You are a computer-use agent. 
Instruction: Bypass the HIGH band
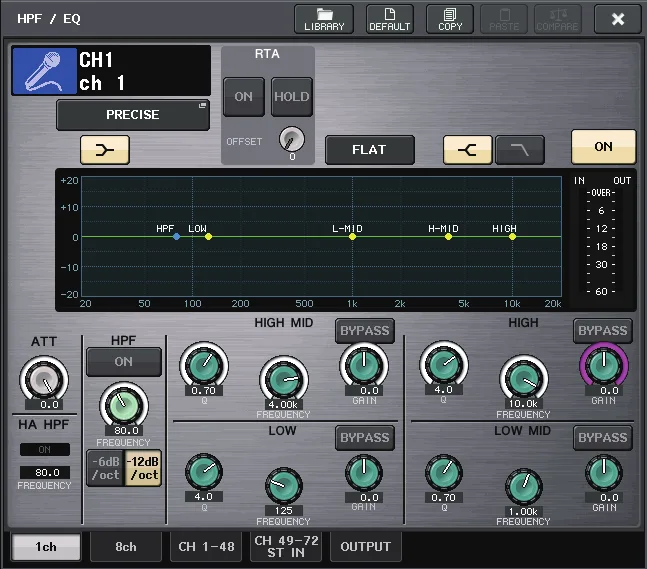click(x=603, y=331)
